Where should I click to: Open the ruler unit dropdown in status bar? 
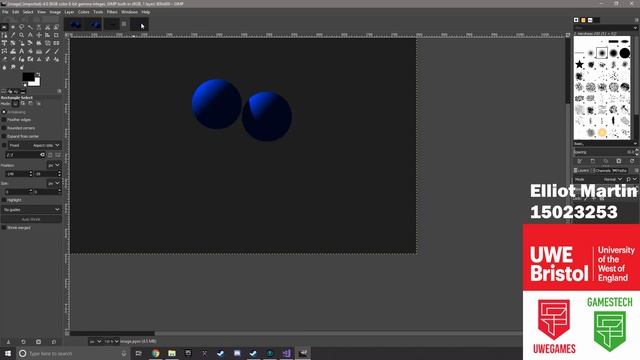tap(96, 341)
